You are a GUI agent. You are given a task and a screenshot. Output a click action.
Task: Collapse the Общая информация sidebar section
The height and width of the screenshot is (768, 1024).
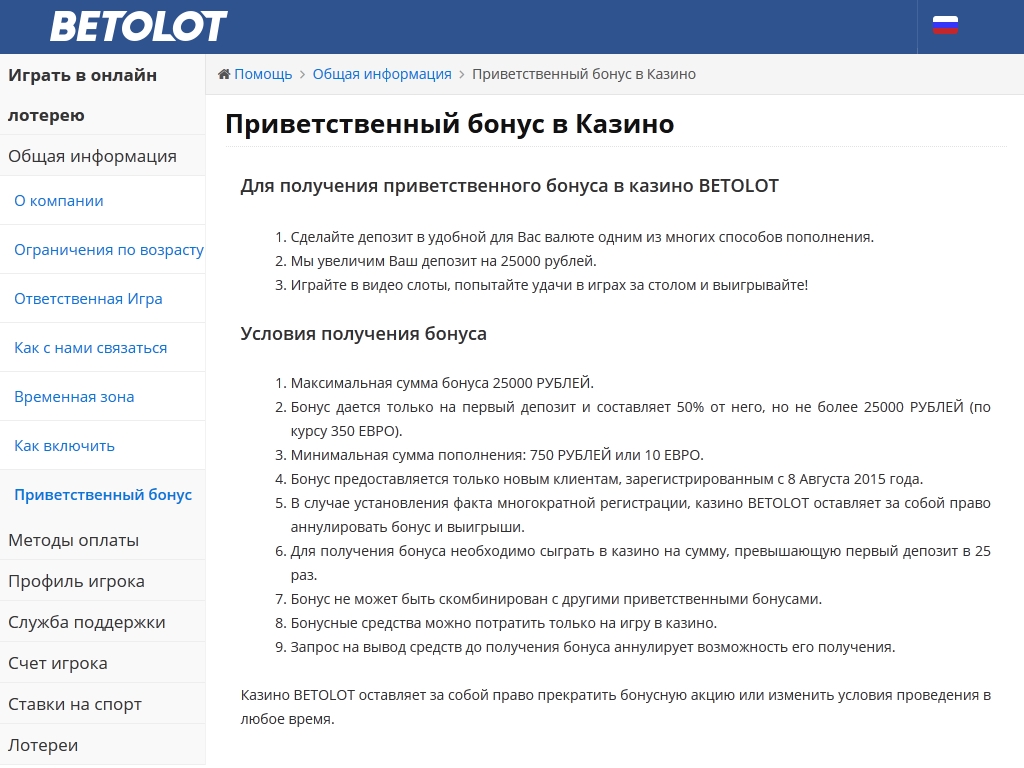click(92, 156)
